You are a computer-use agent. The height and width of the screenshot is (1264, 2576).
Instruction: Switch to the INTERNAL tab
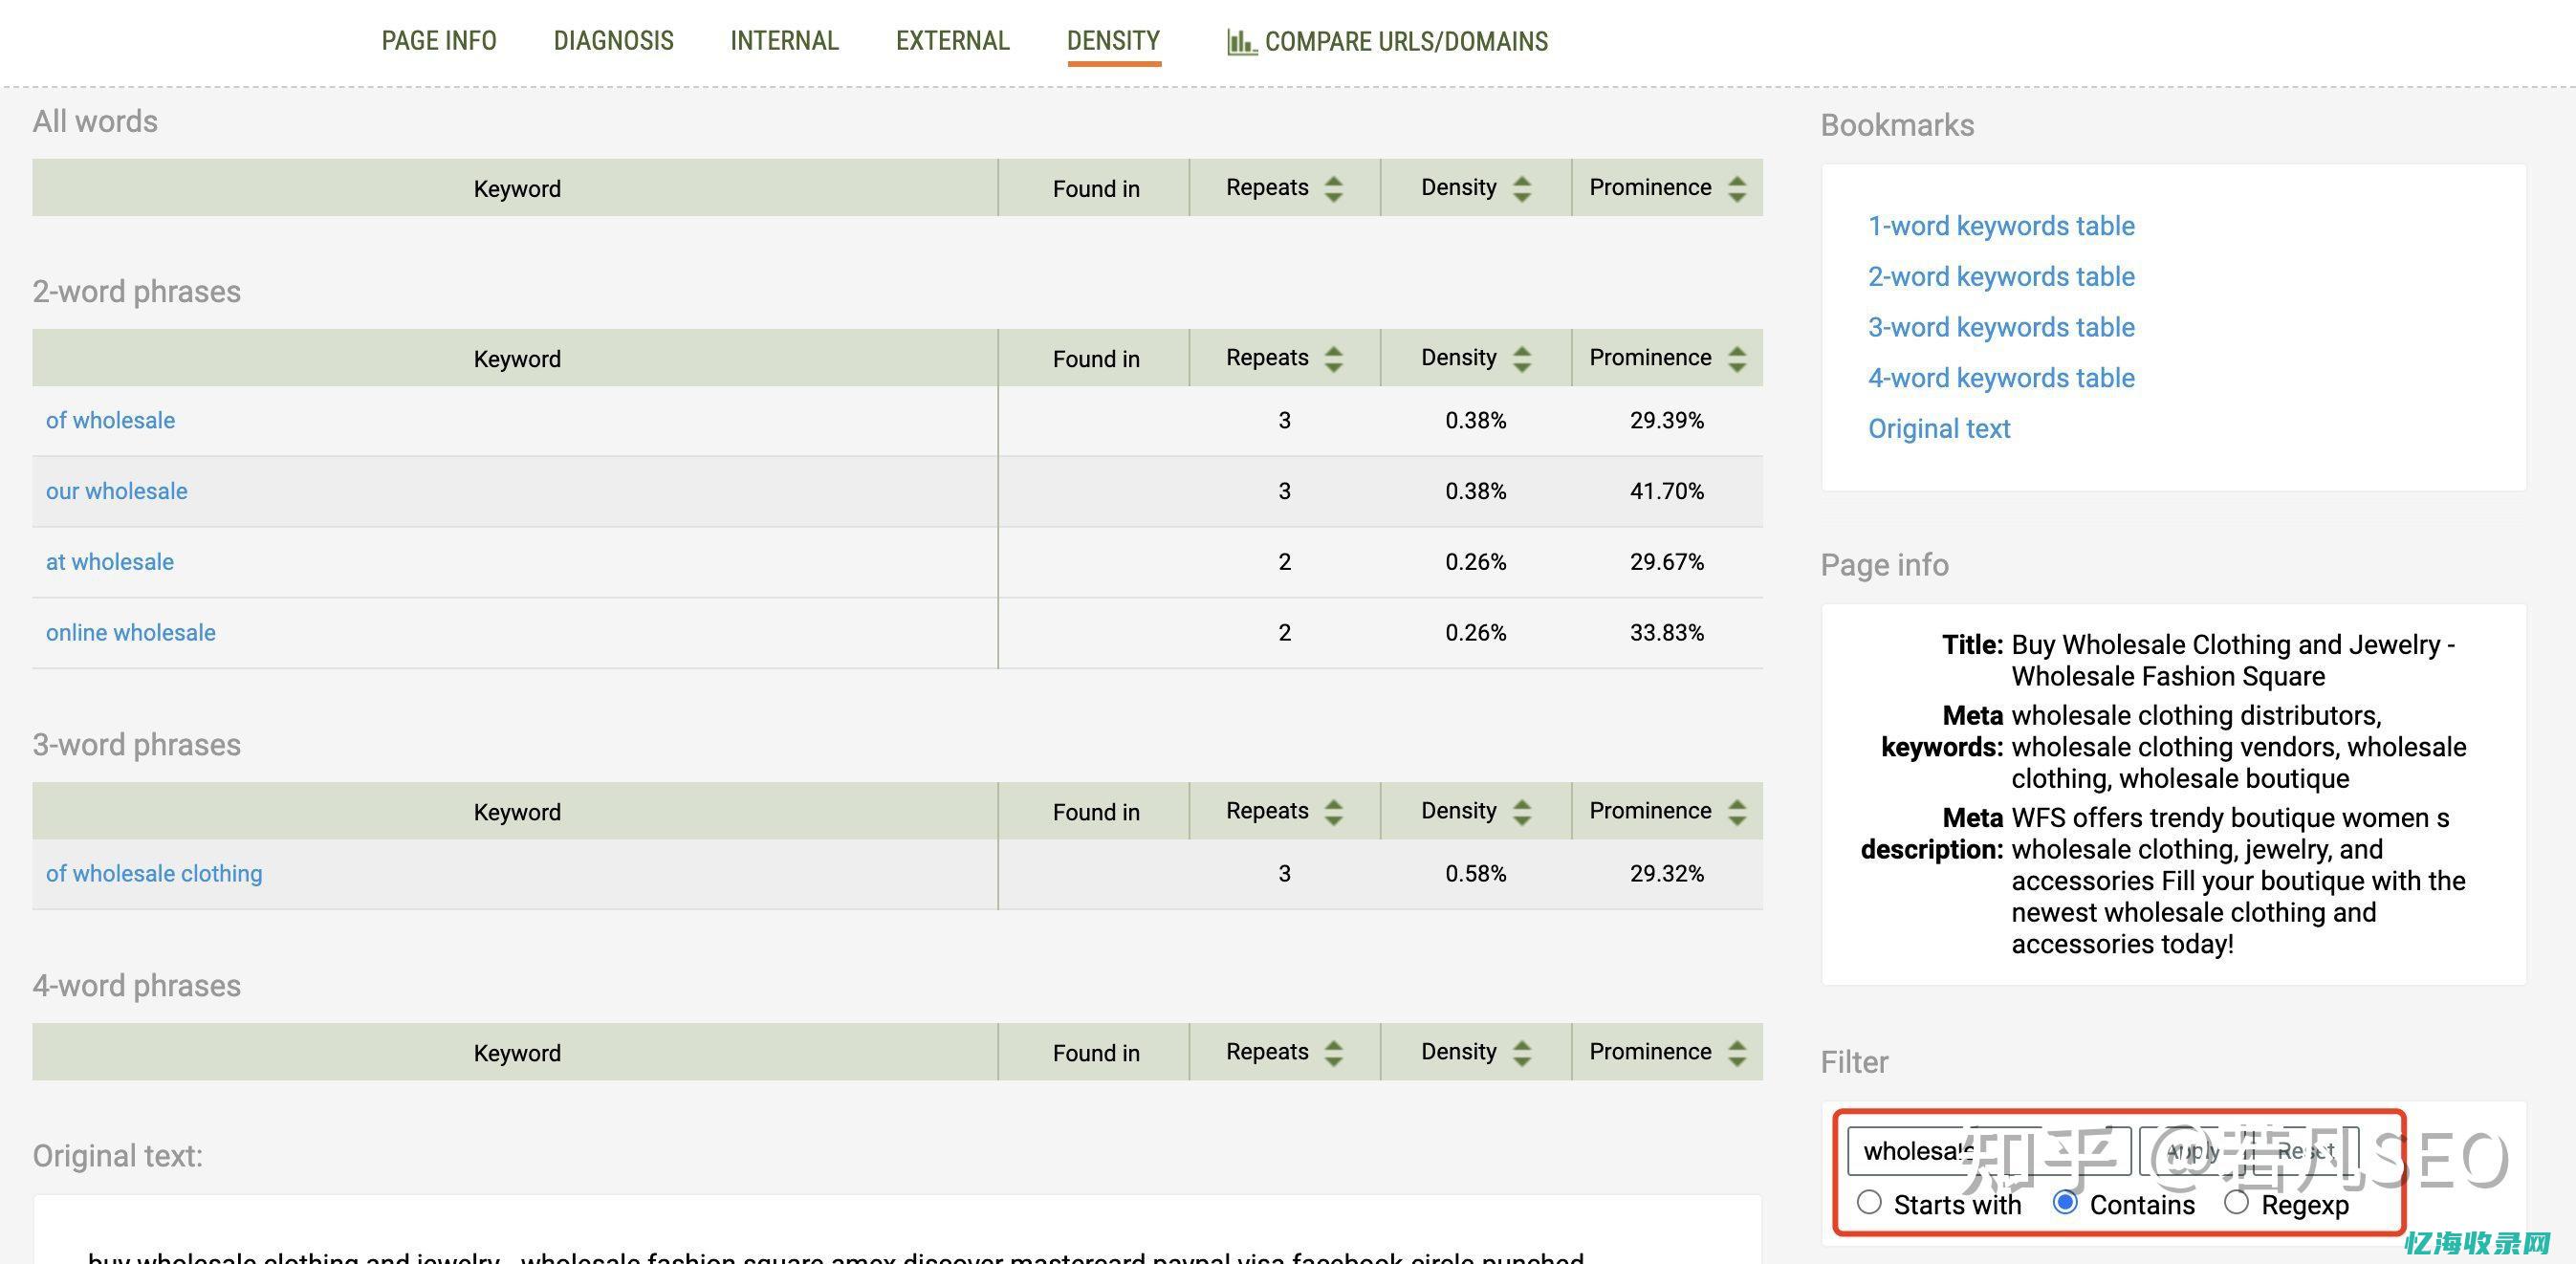784,41
